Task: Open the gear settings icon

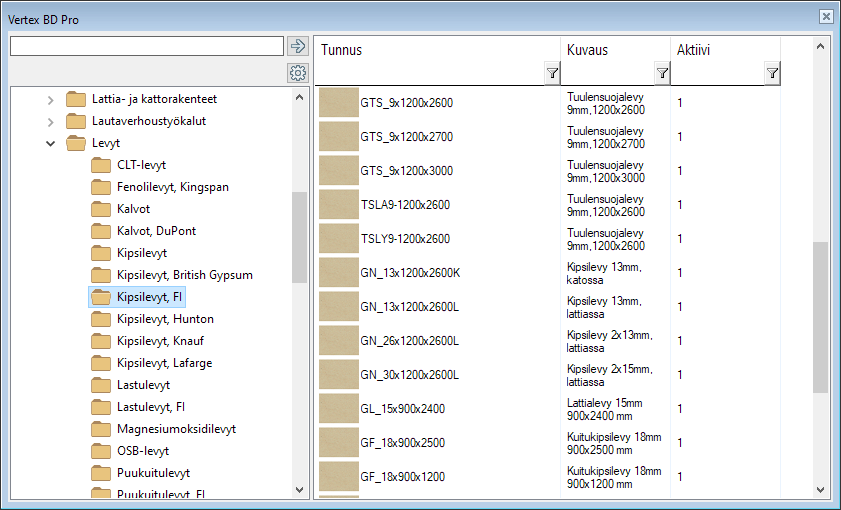Action: point(297,73)
